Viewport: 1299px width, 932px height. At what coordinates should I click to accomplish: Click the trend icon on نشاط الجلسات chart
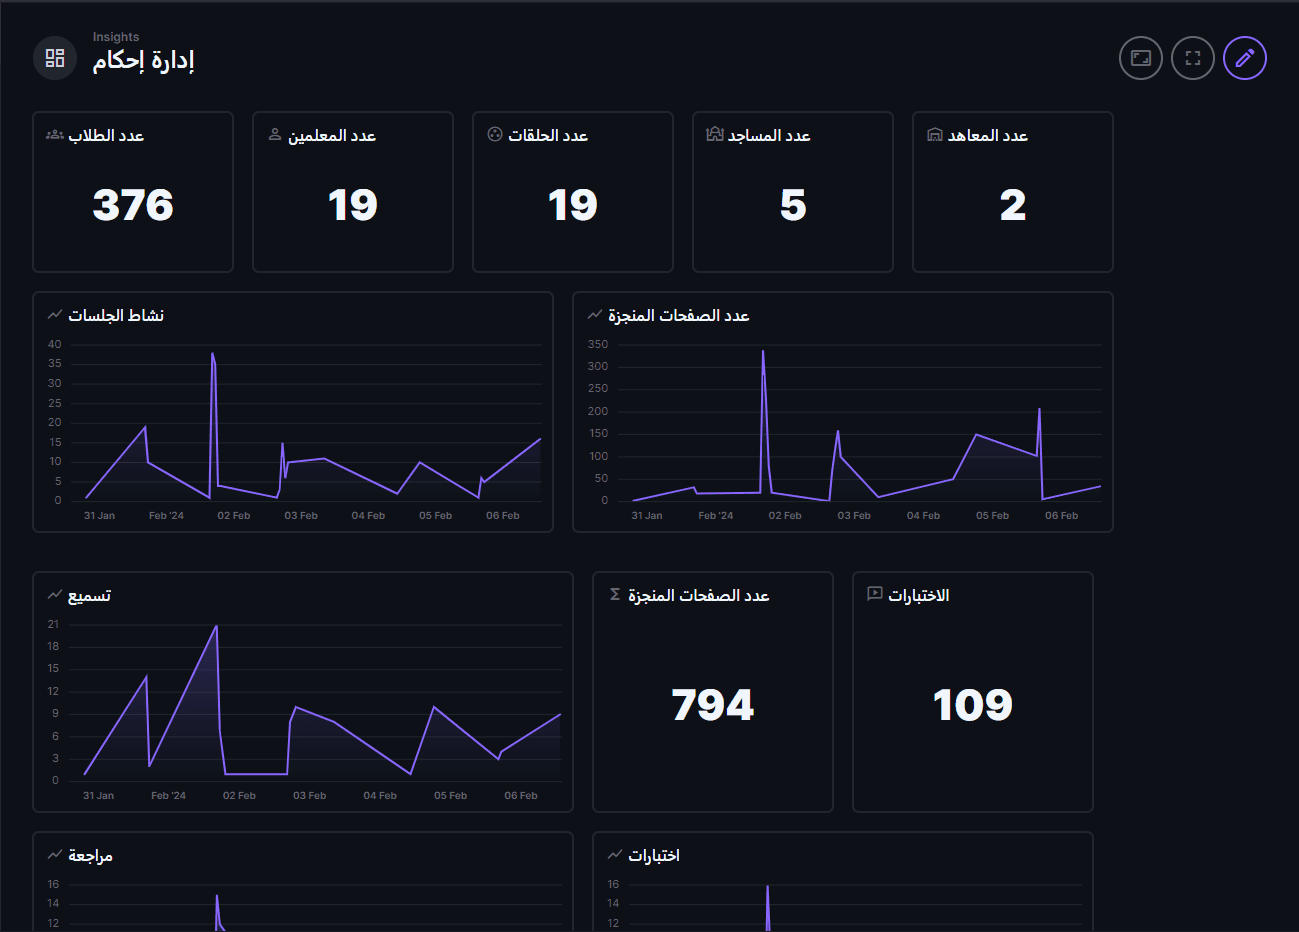[55, 315]
